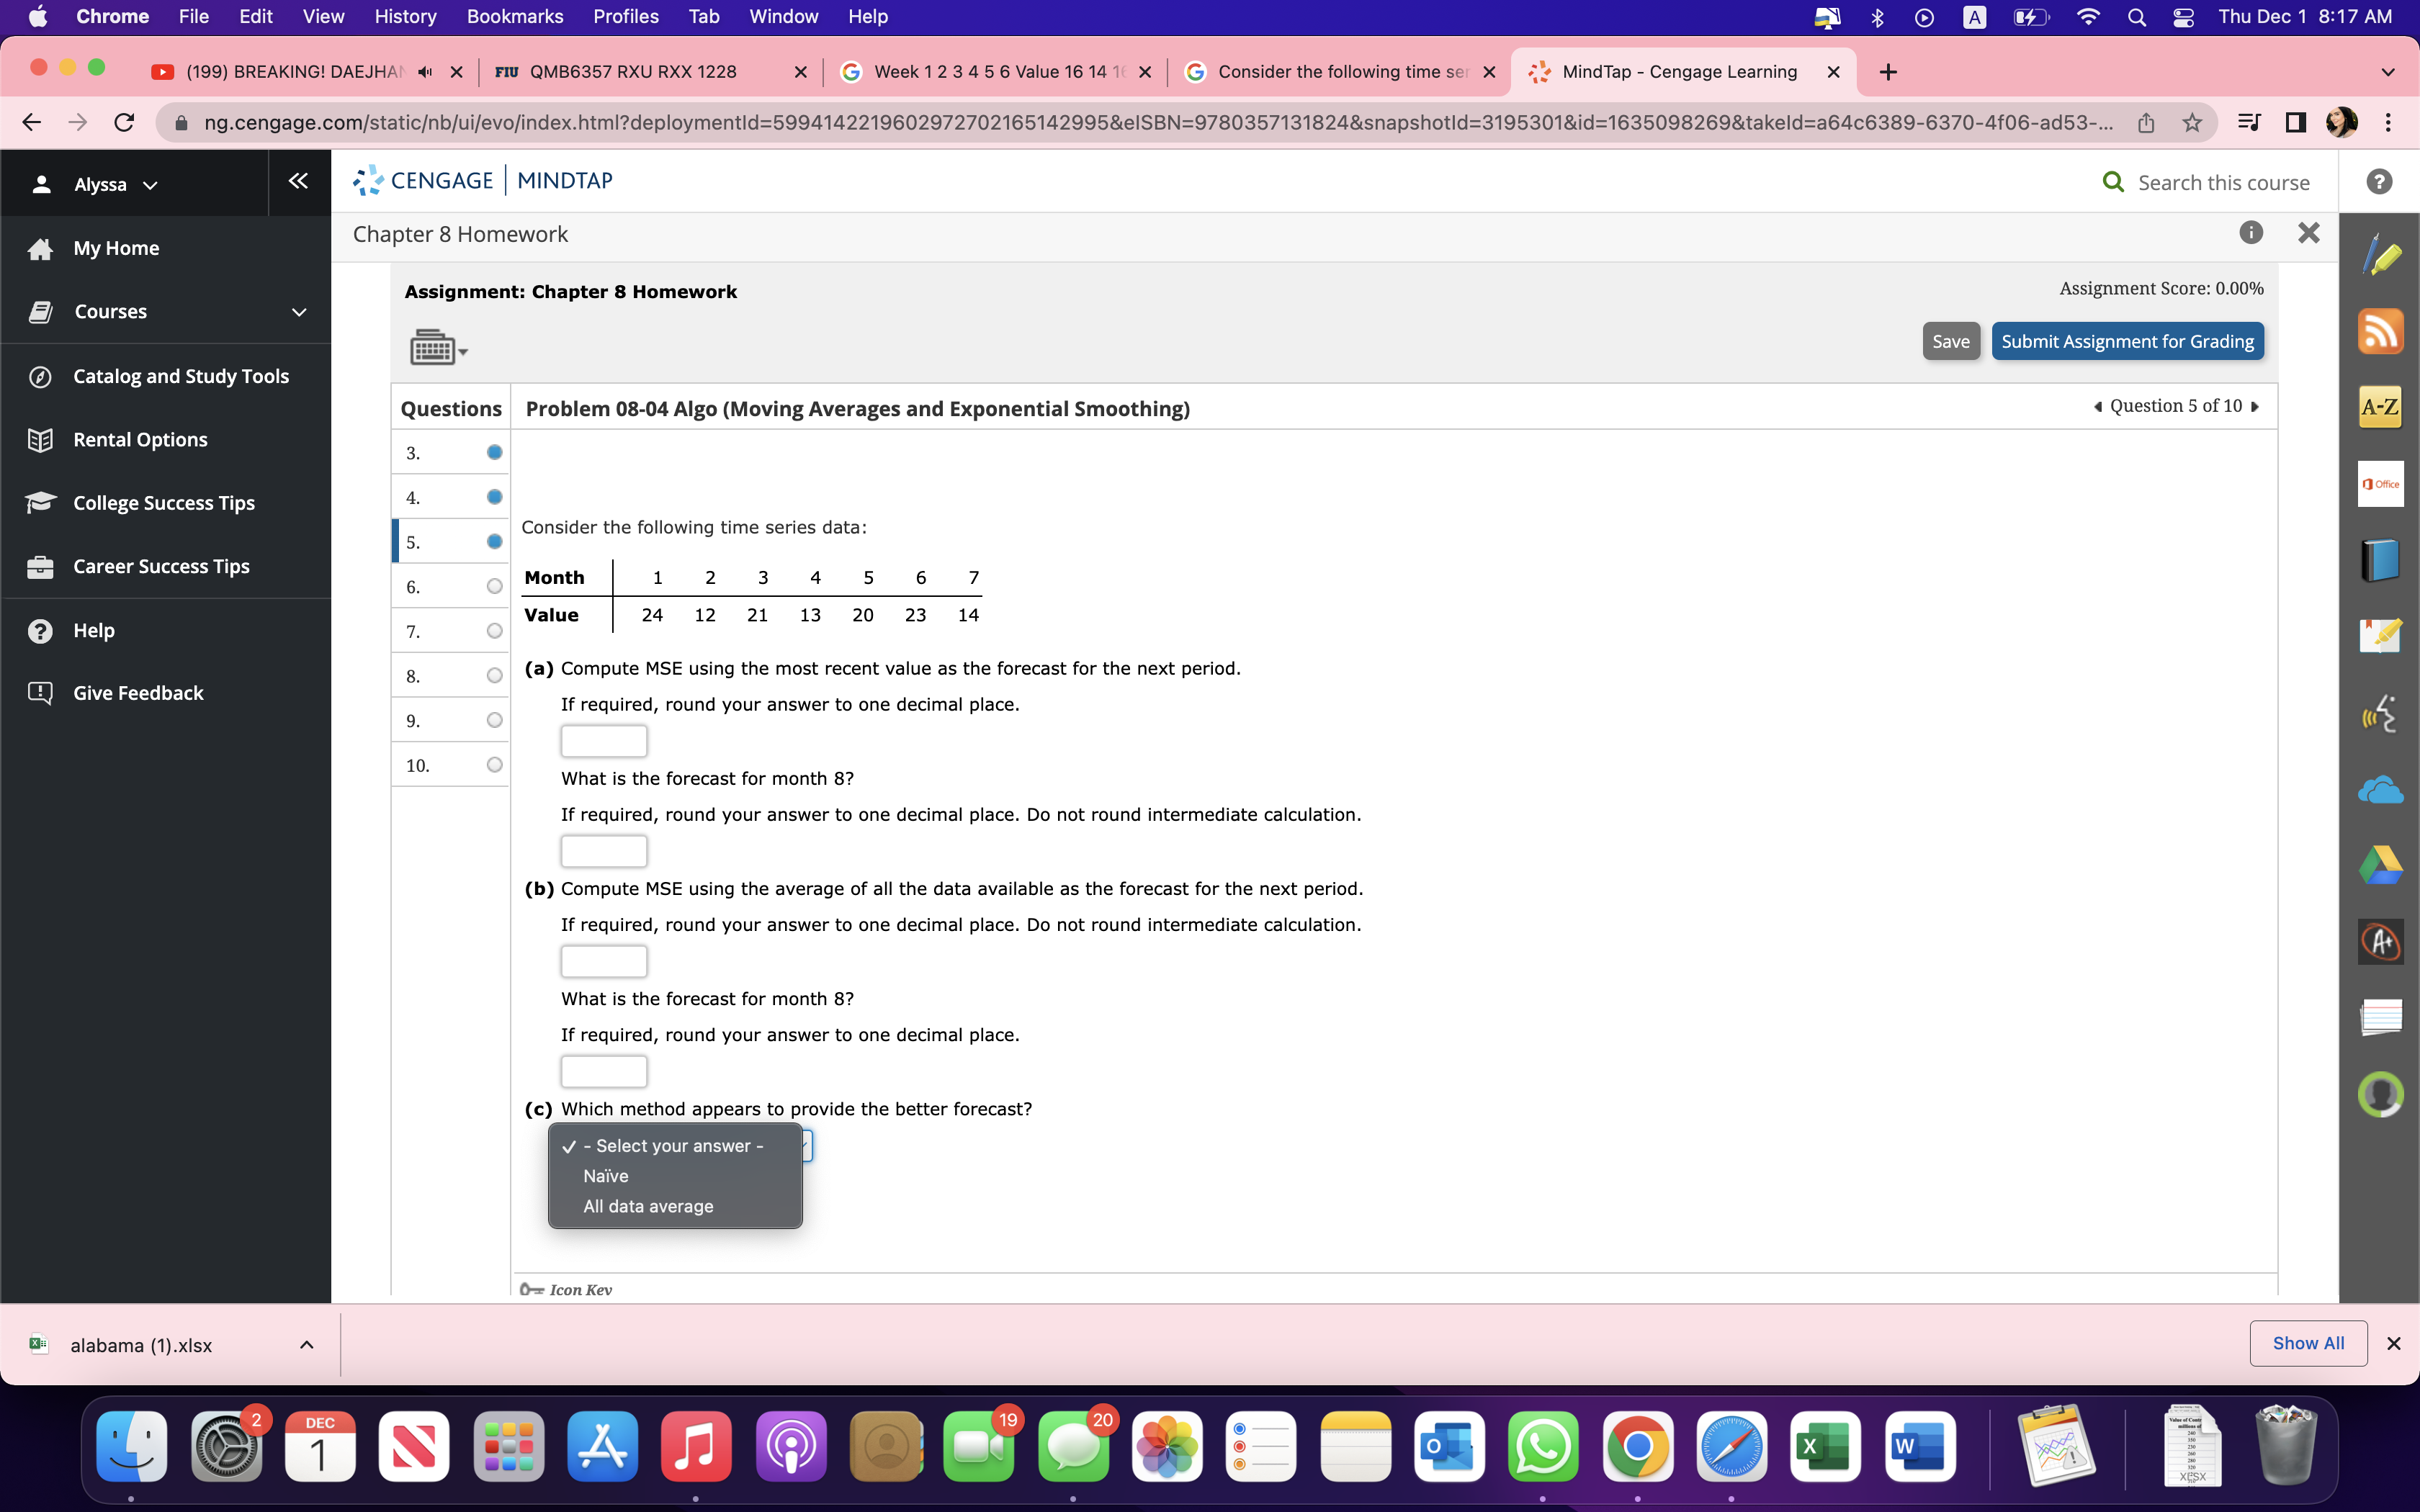Switch to the QMB6357 RXU RXX 1228 tab
This screenshot has height=1512, width=2420.
tap(633, 72)
